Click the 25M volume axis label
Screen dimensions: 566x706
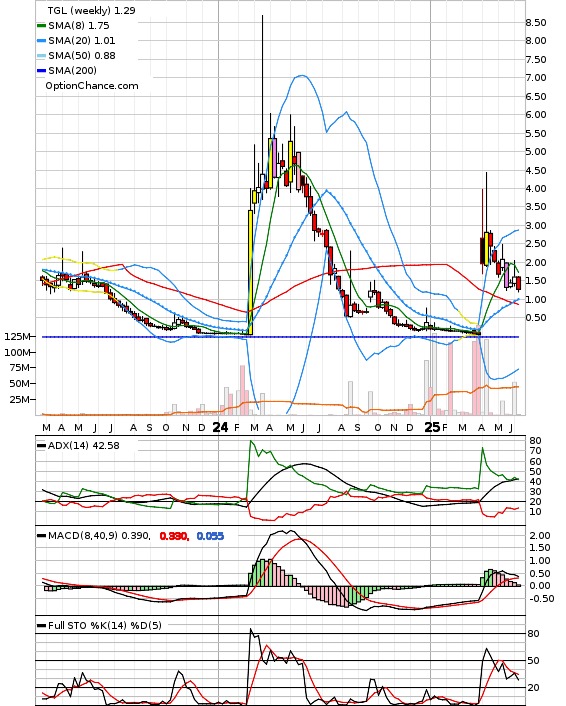tap(20, 399)
